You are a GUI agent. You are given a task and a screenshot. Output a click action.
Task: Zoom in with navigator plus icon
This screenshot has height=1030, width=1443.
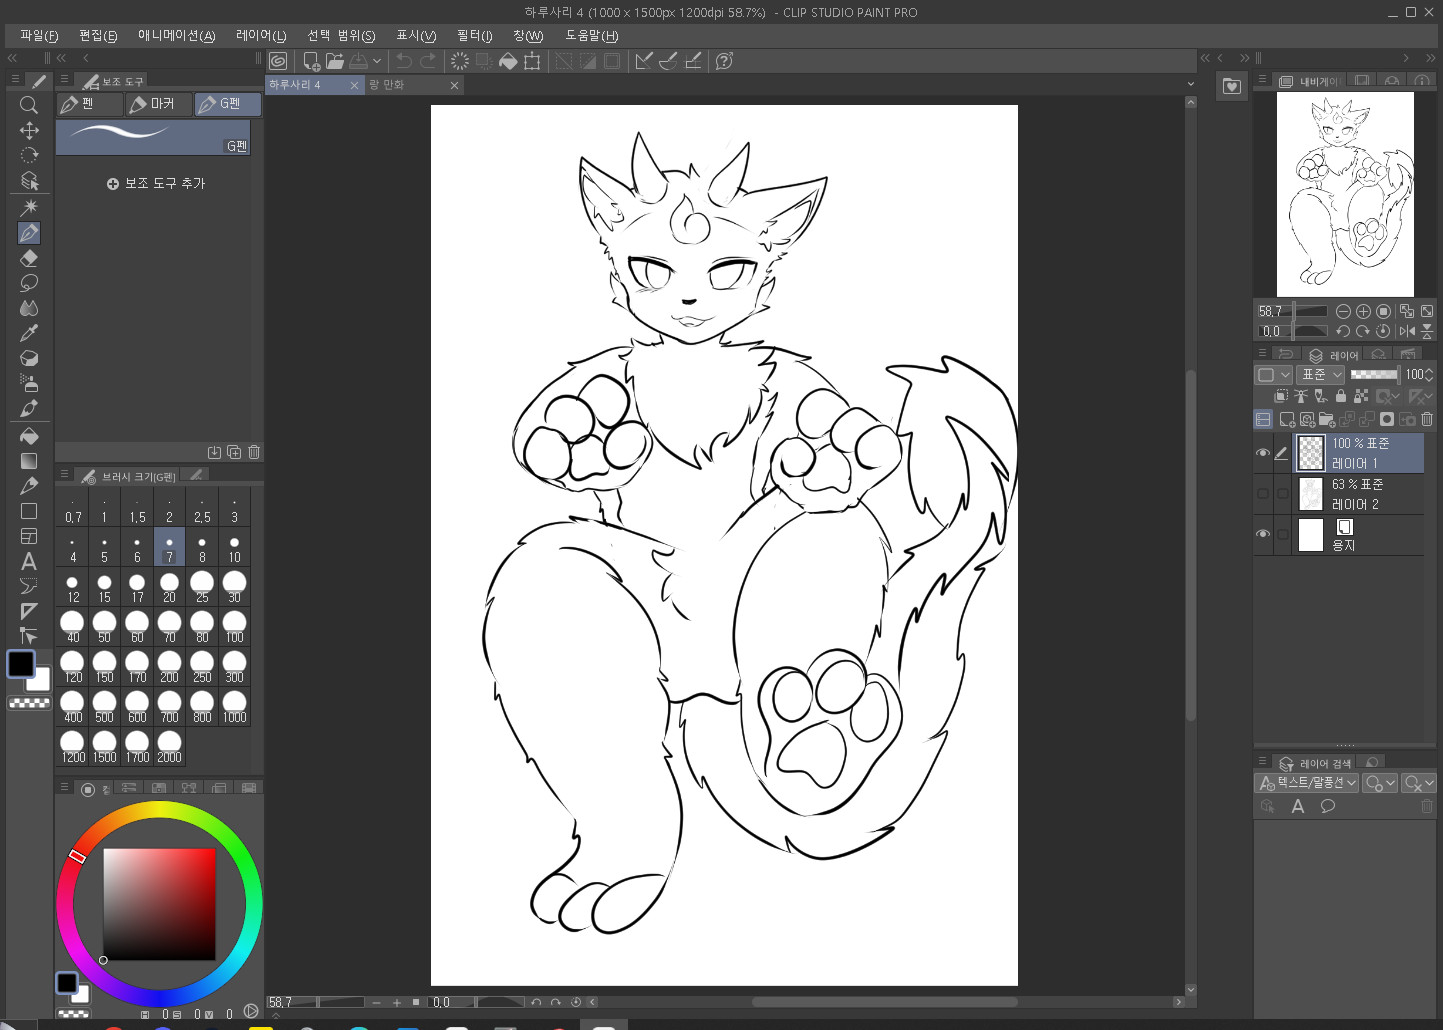(1363, 311)
